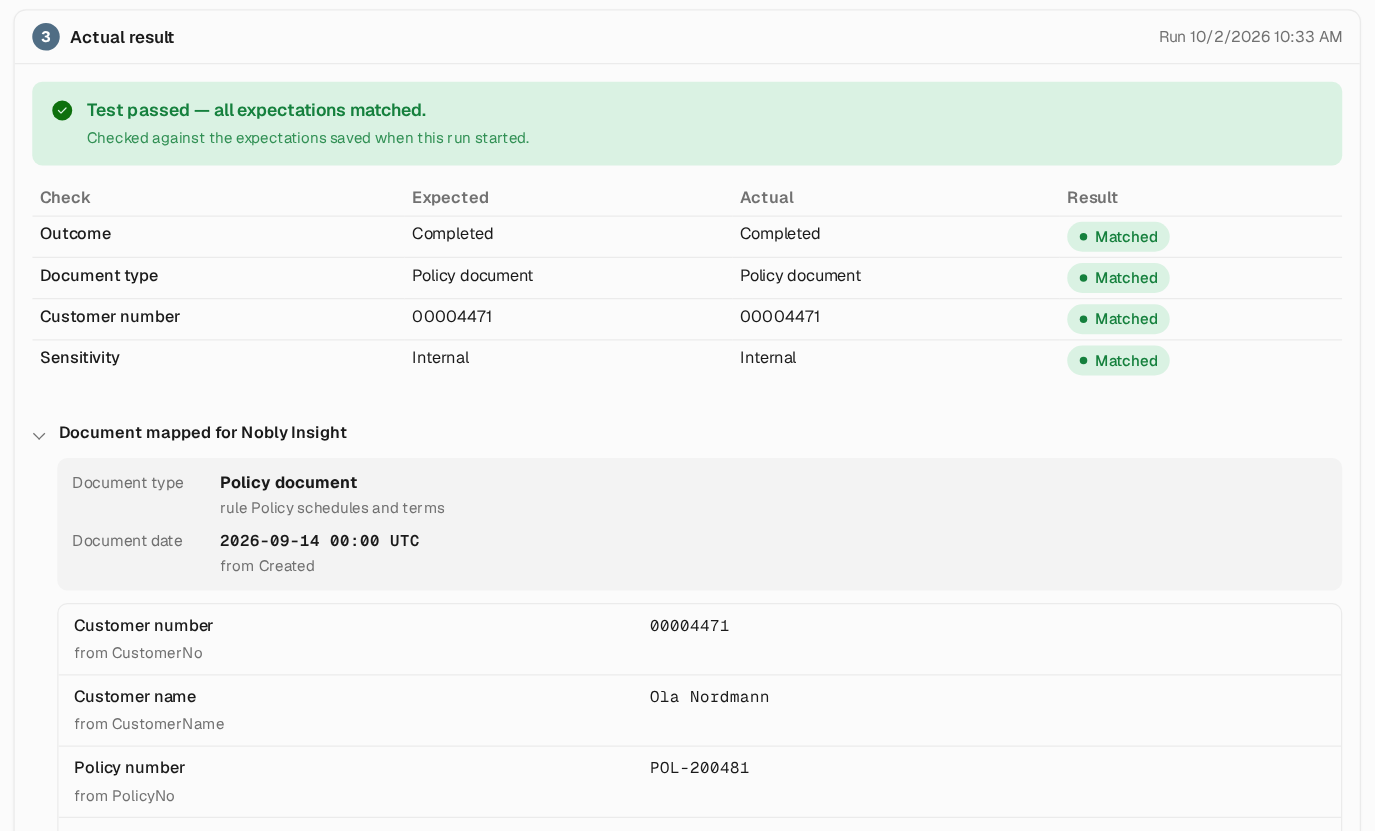
Task: Click the Check column header
Action: 65,197
